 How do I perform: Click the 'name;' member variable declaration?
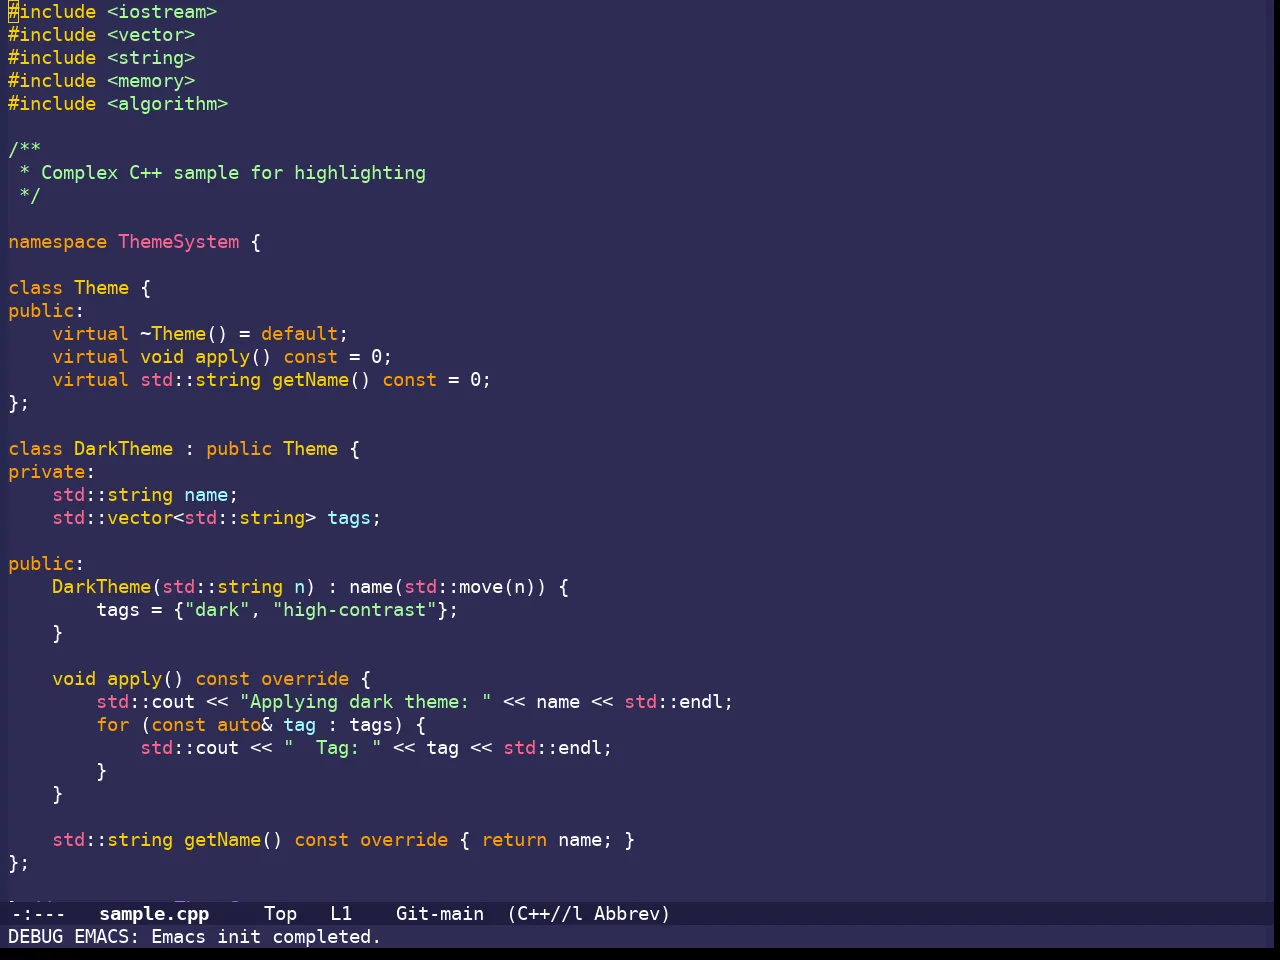coord(211,495)
